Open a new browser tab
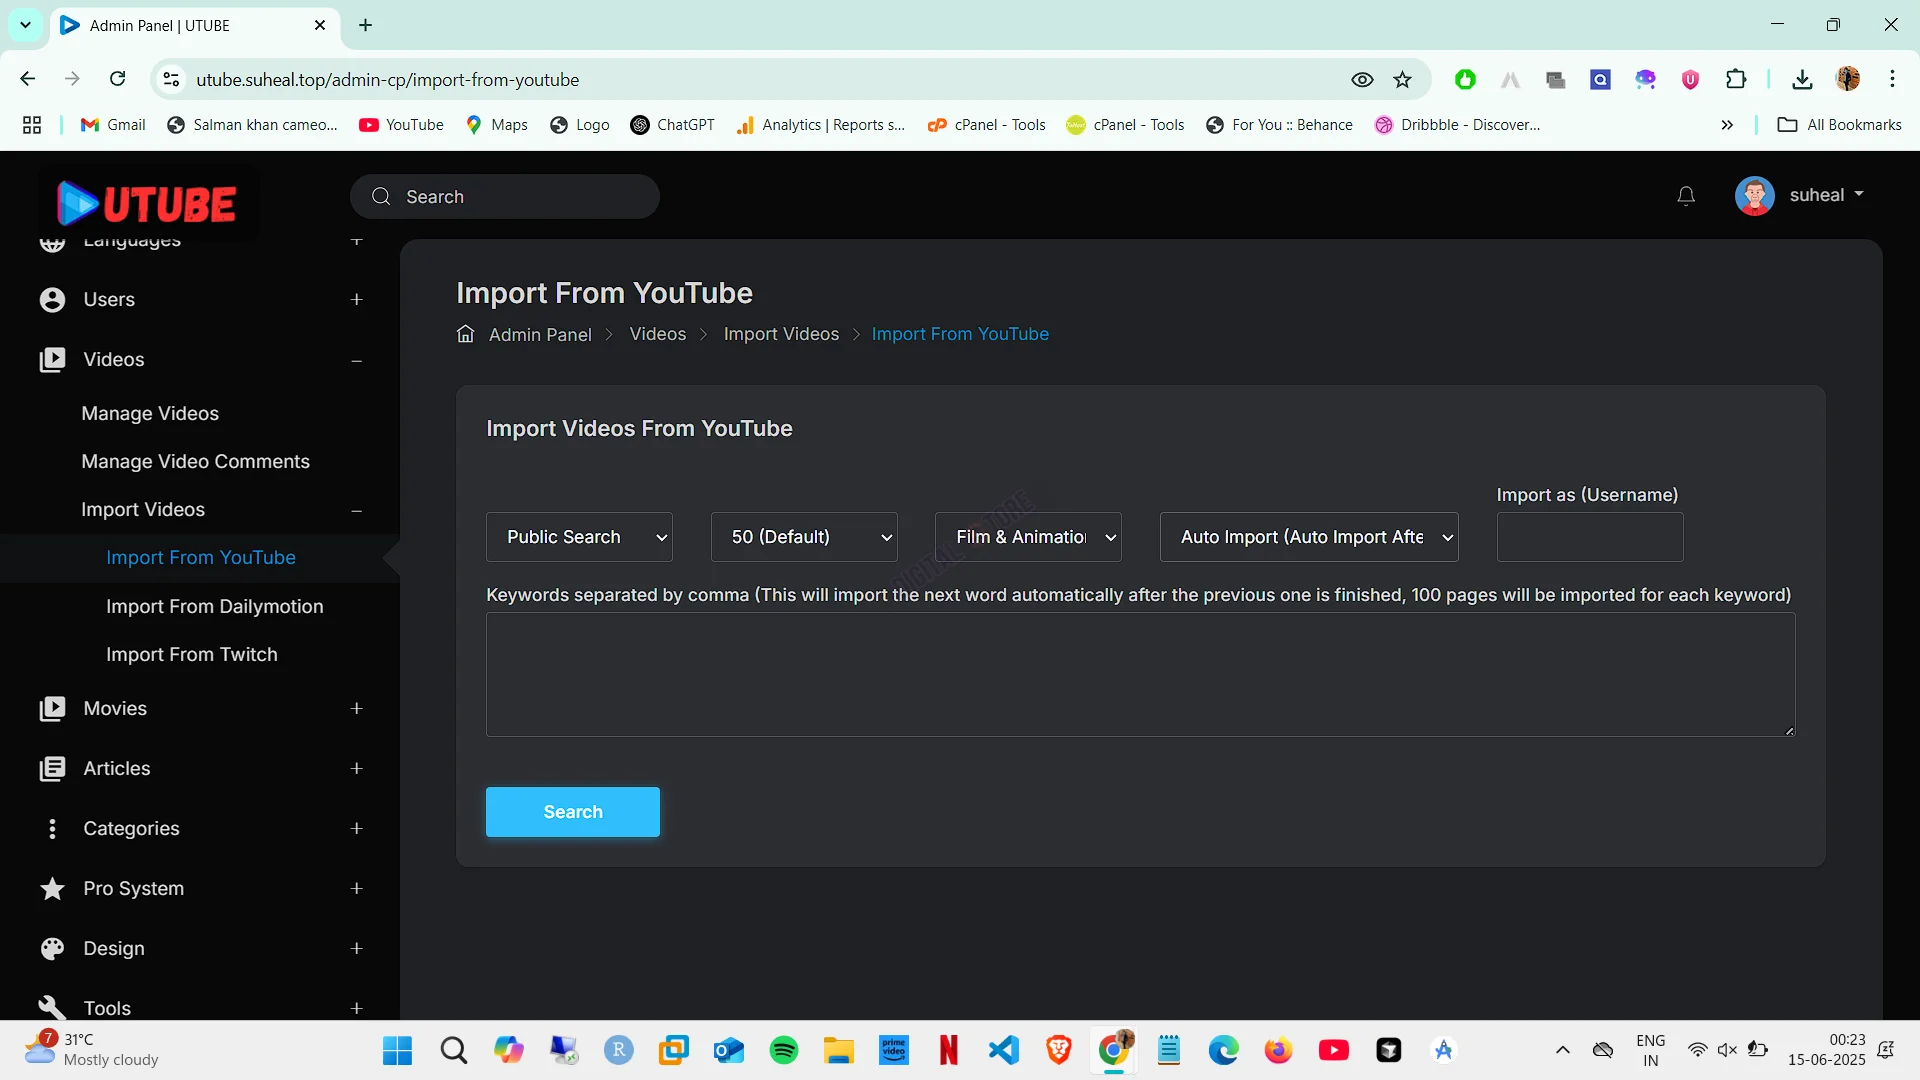The image size is (1920, 1080). (x=366, y=25)
